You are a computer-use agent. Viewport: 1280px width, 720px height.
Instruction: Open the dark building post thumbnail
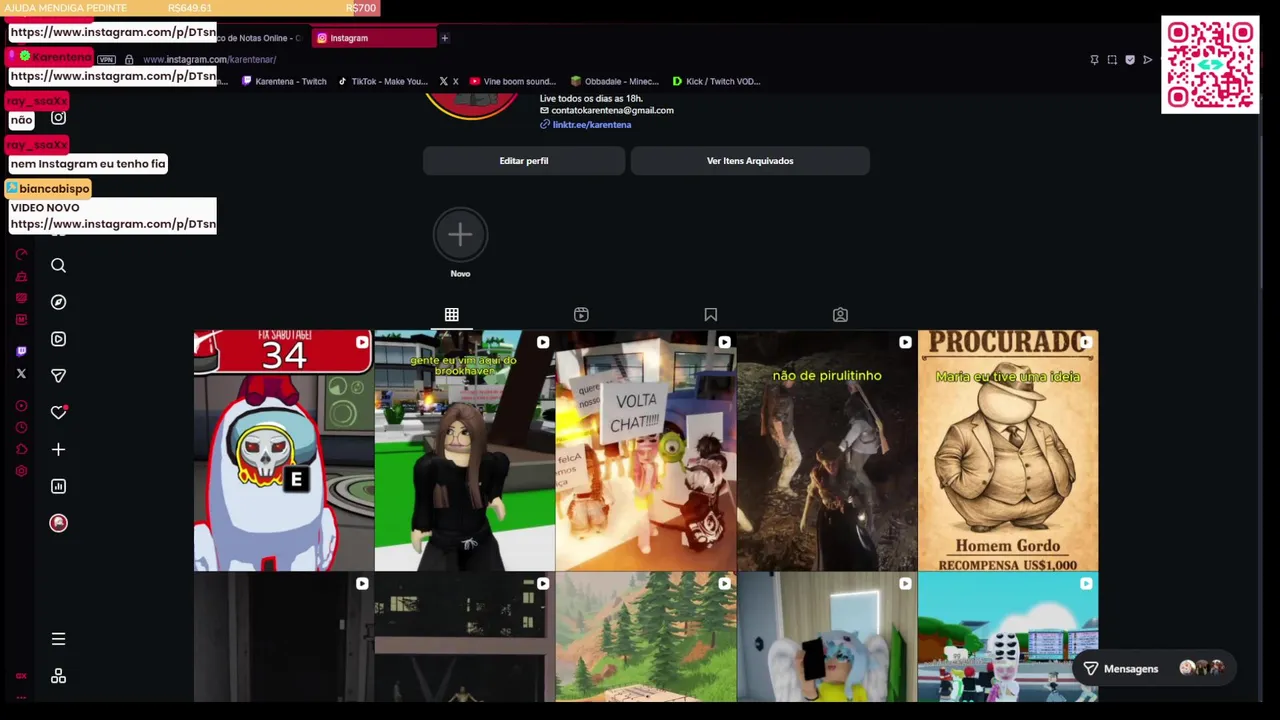(464, 637)
